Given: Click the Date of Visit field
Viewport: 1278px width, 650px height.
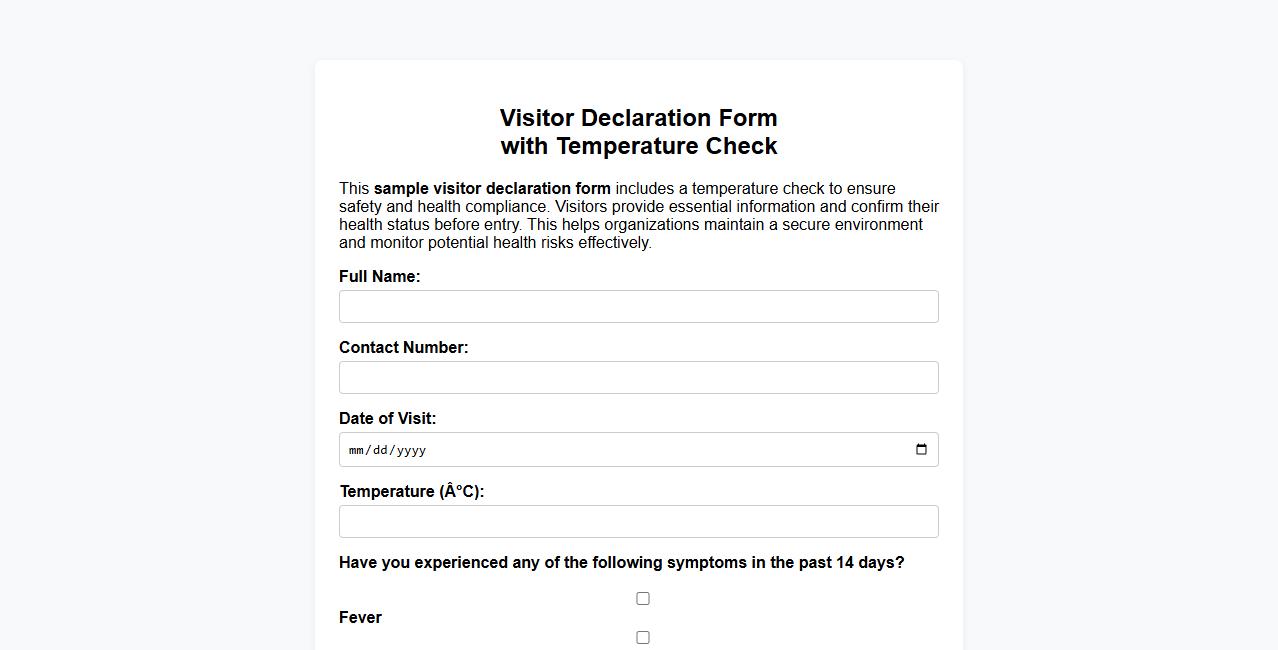Looking at the screenshot, I should 600,449.
